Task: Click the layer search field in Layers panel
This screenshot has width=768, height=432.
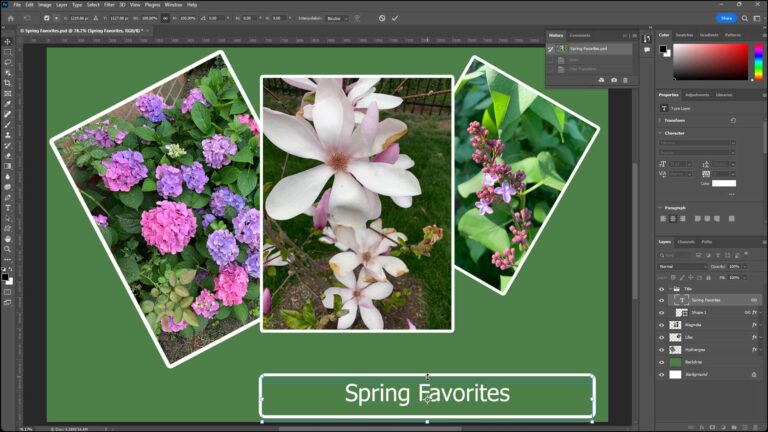Action: tap(675, 255)
